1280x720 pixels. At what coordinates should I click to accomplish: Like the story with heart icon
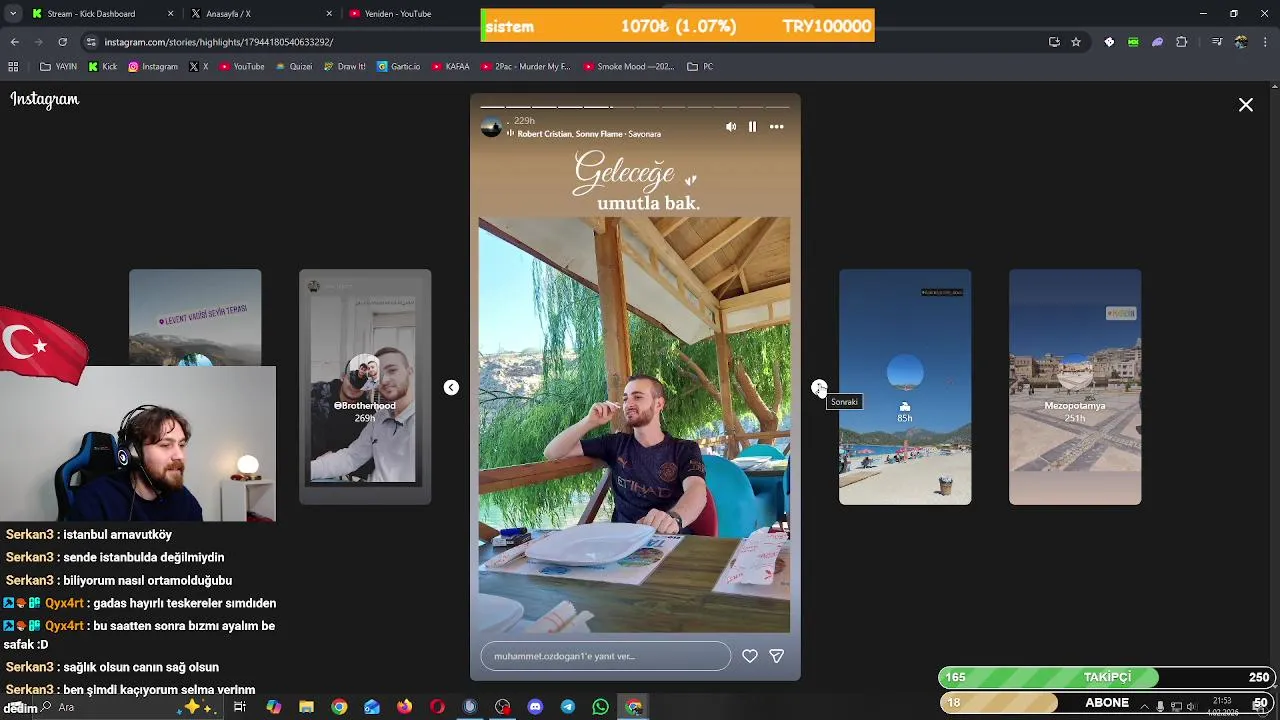pos(750,656)
